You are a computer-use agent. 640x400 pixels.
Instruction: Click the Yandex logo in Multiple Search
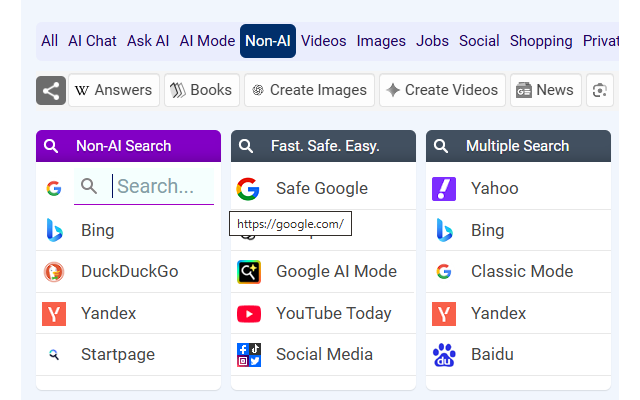click(x=444, y=313)
